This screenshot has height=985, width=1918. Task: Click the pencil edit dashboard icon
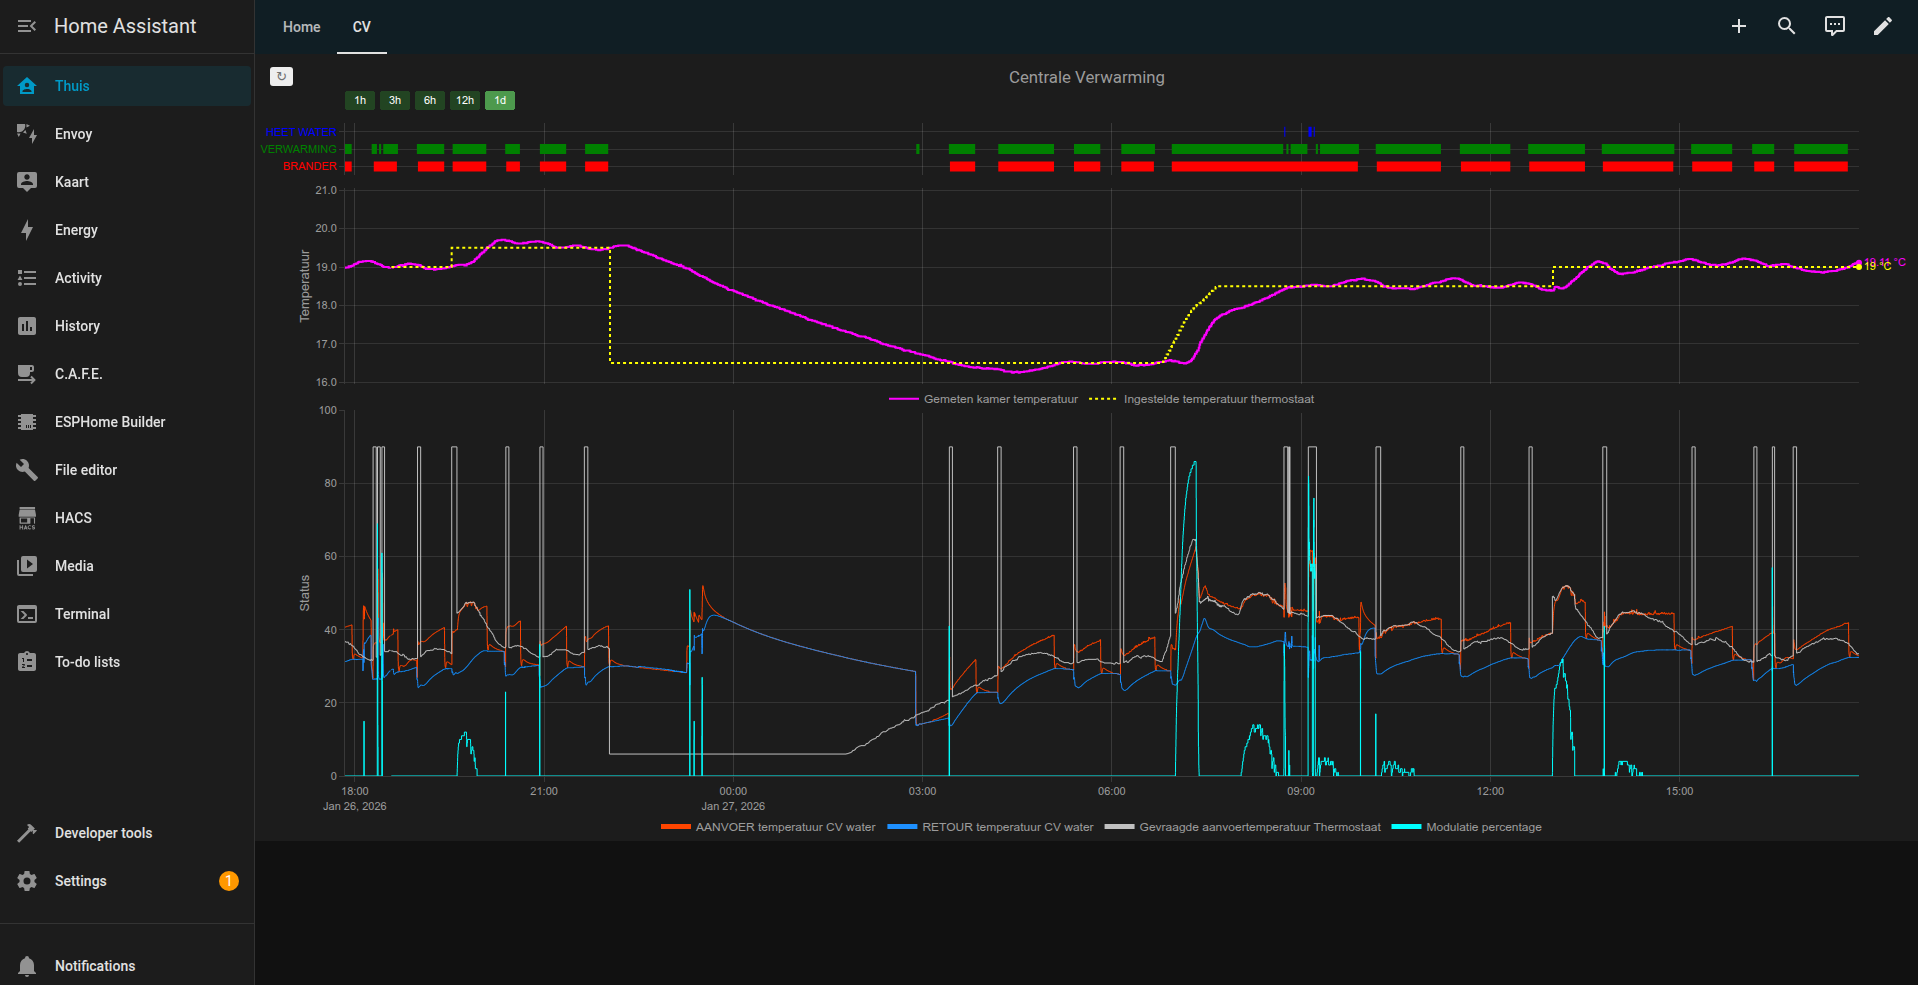pos(1882,26)
